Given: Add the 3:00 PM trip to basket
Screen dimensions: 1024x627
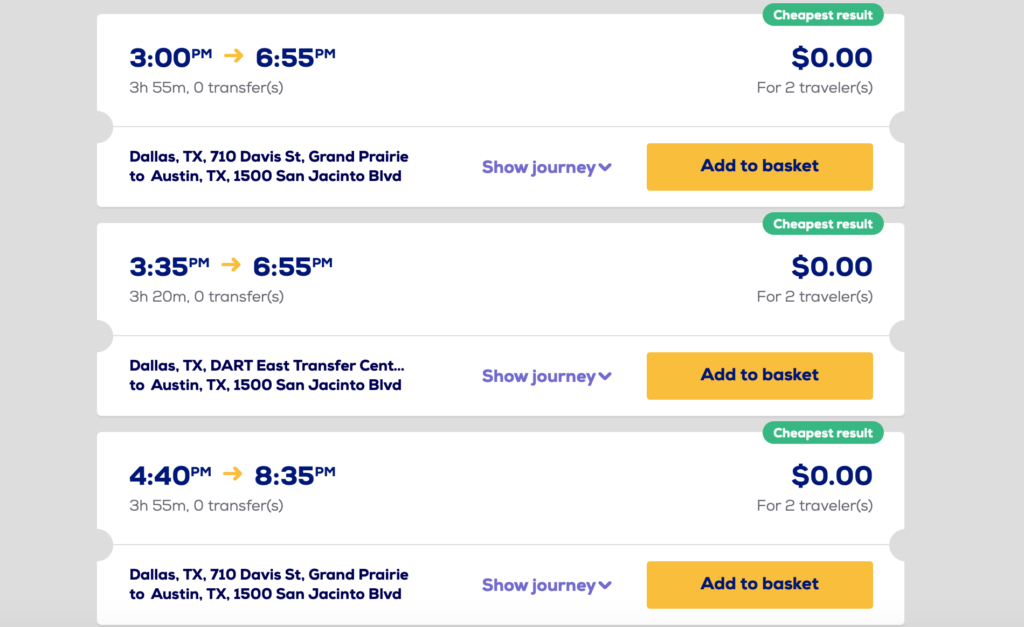Looking at the screenshot, I should (x=760, y=167).
